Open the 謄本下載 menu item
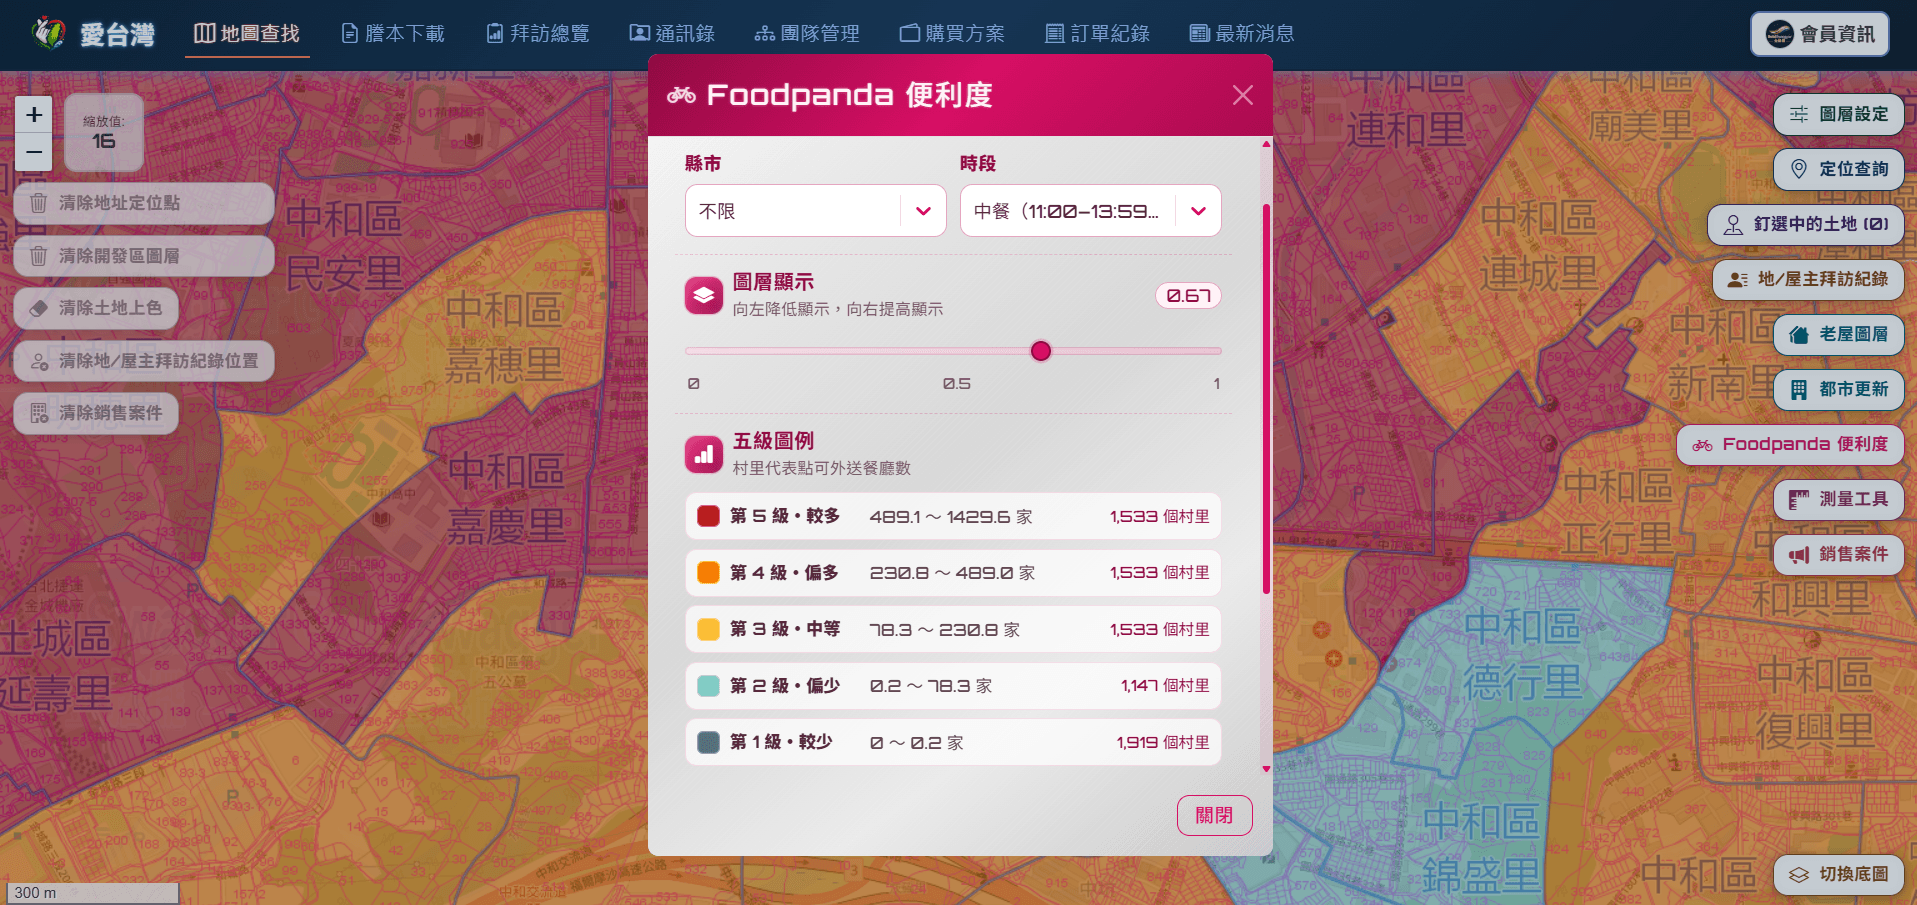 393,34
